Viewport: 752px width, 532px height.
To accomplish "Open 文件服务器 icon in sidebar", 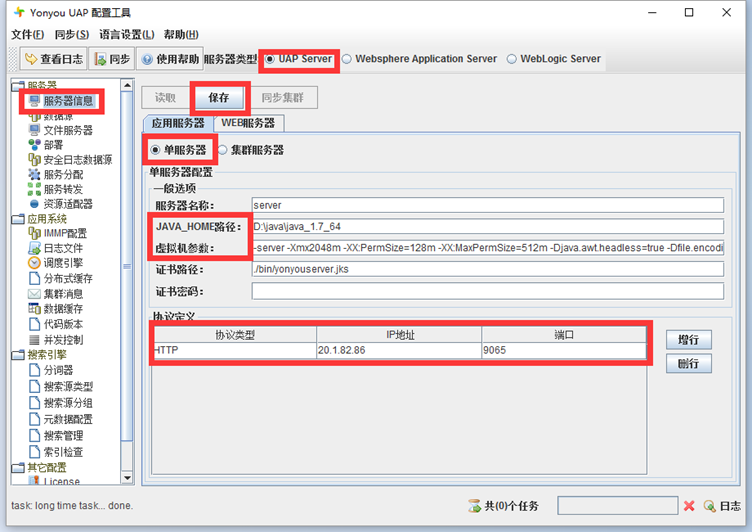I will pos(35,130).
